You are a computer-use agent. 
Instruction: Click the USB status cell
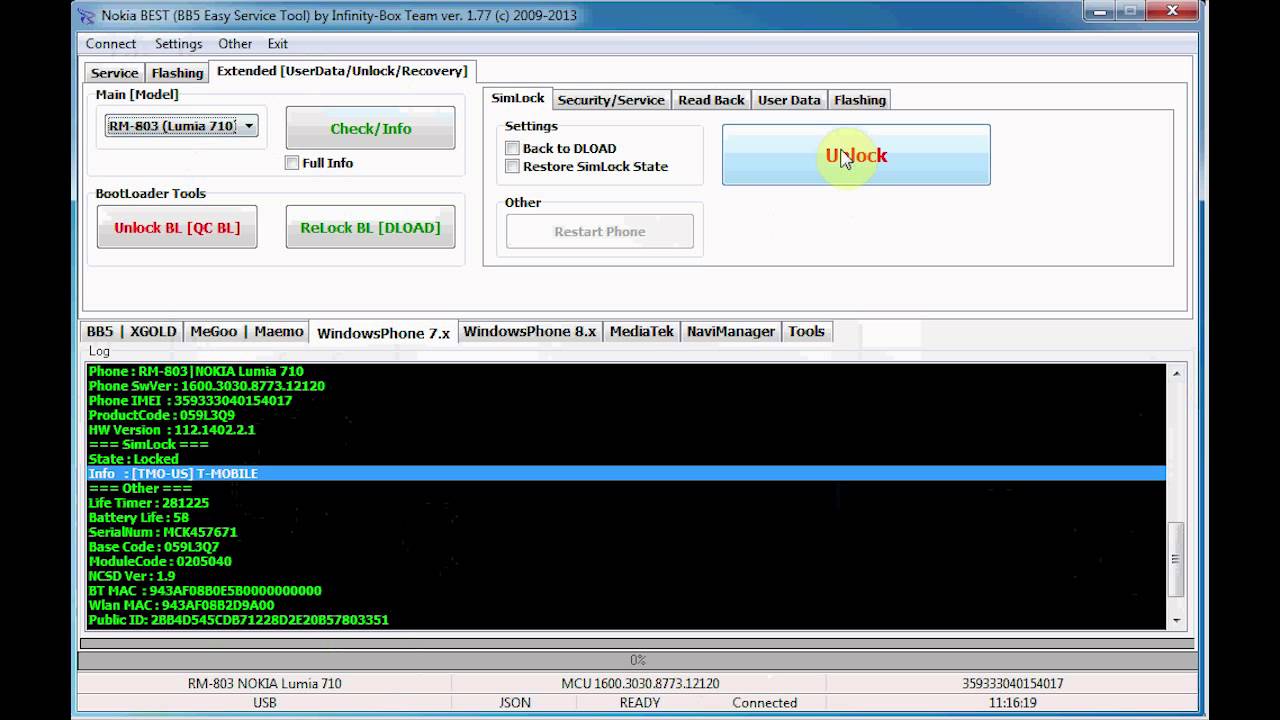coord(264,703)
